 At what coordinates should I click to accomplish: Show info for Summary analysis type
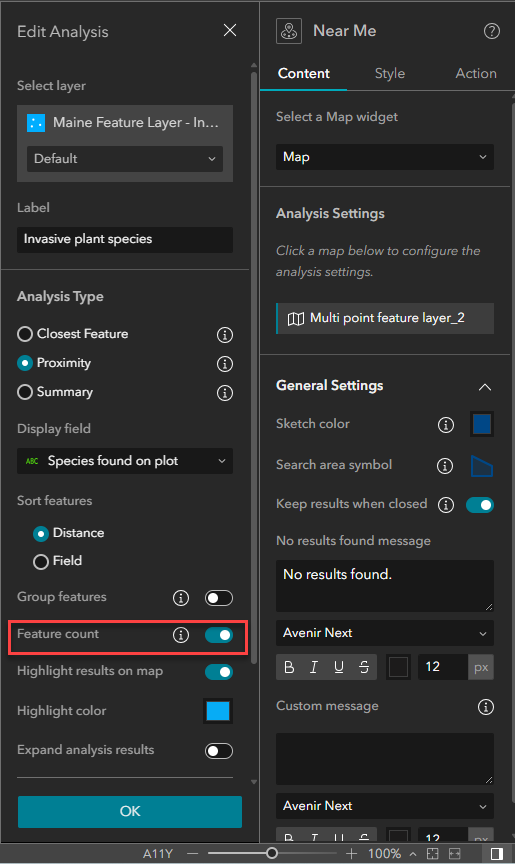click(x=225, y=393)
